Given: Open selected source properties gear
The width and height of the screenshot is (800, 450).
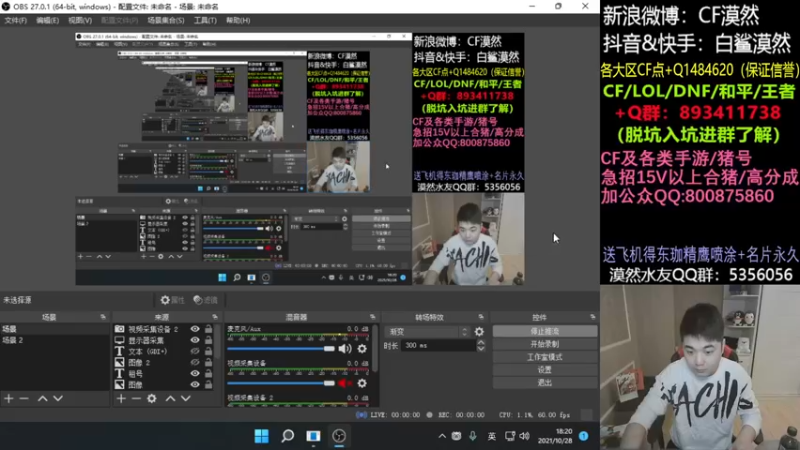Looking at the screenshot, I should pos(152,398).
